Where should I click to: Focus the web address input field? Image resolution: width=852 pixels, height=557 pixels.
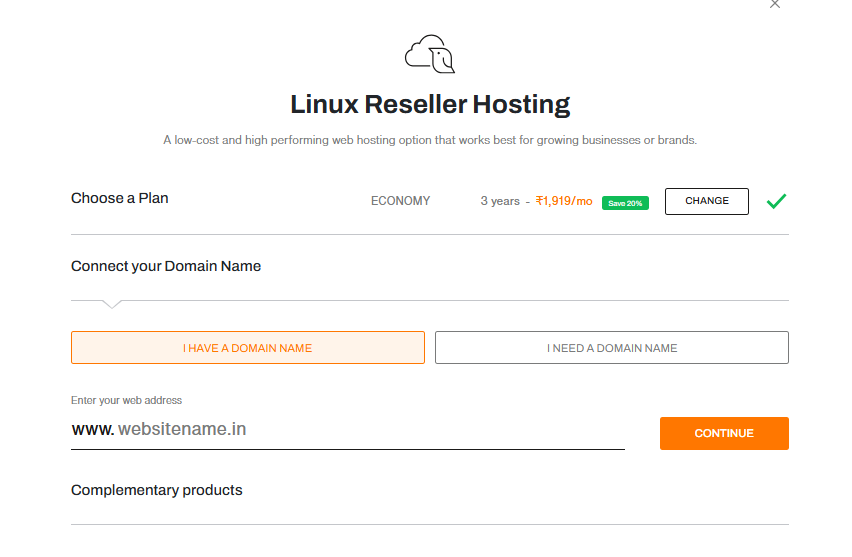pos(348,429)
